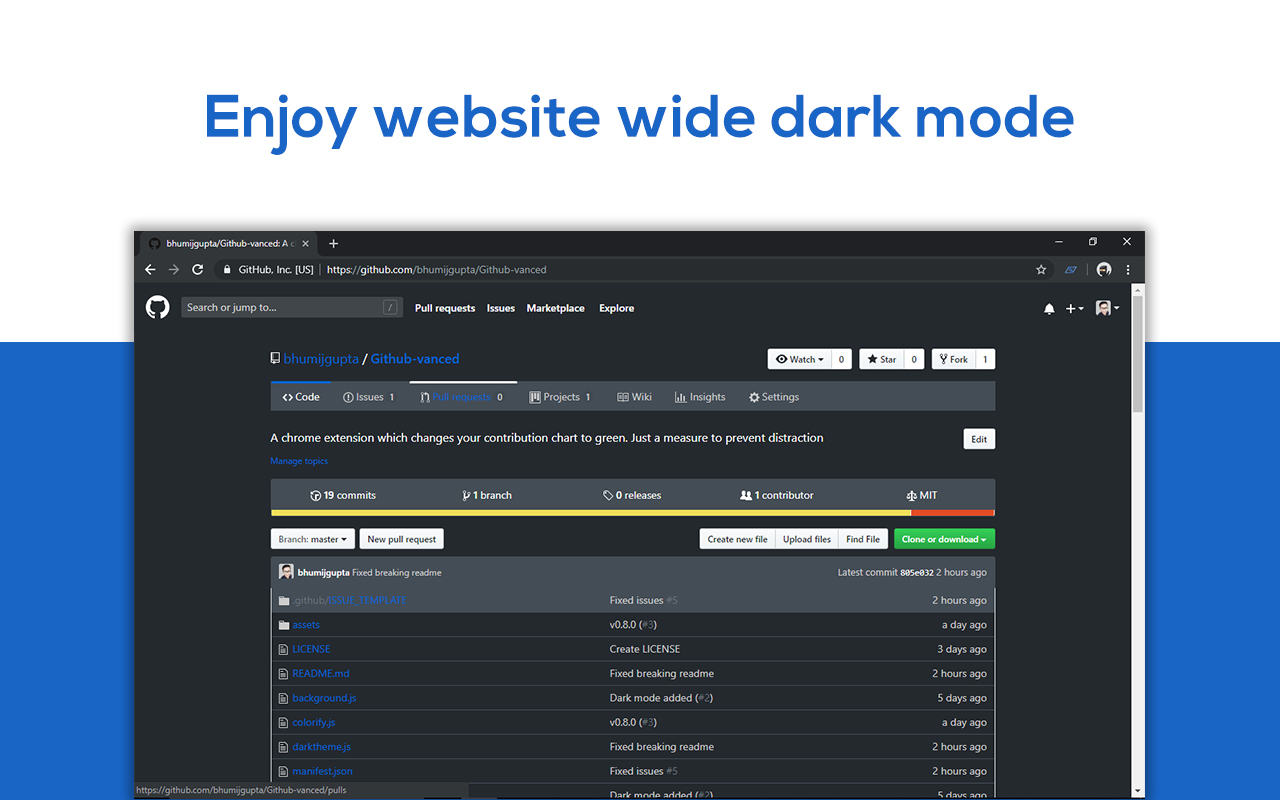1280x800 pixels.
Task: Click the assets folder icon
Action: (284, 625)
